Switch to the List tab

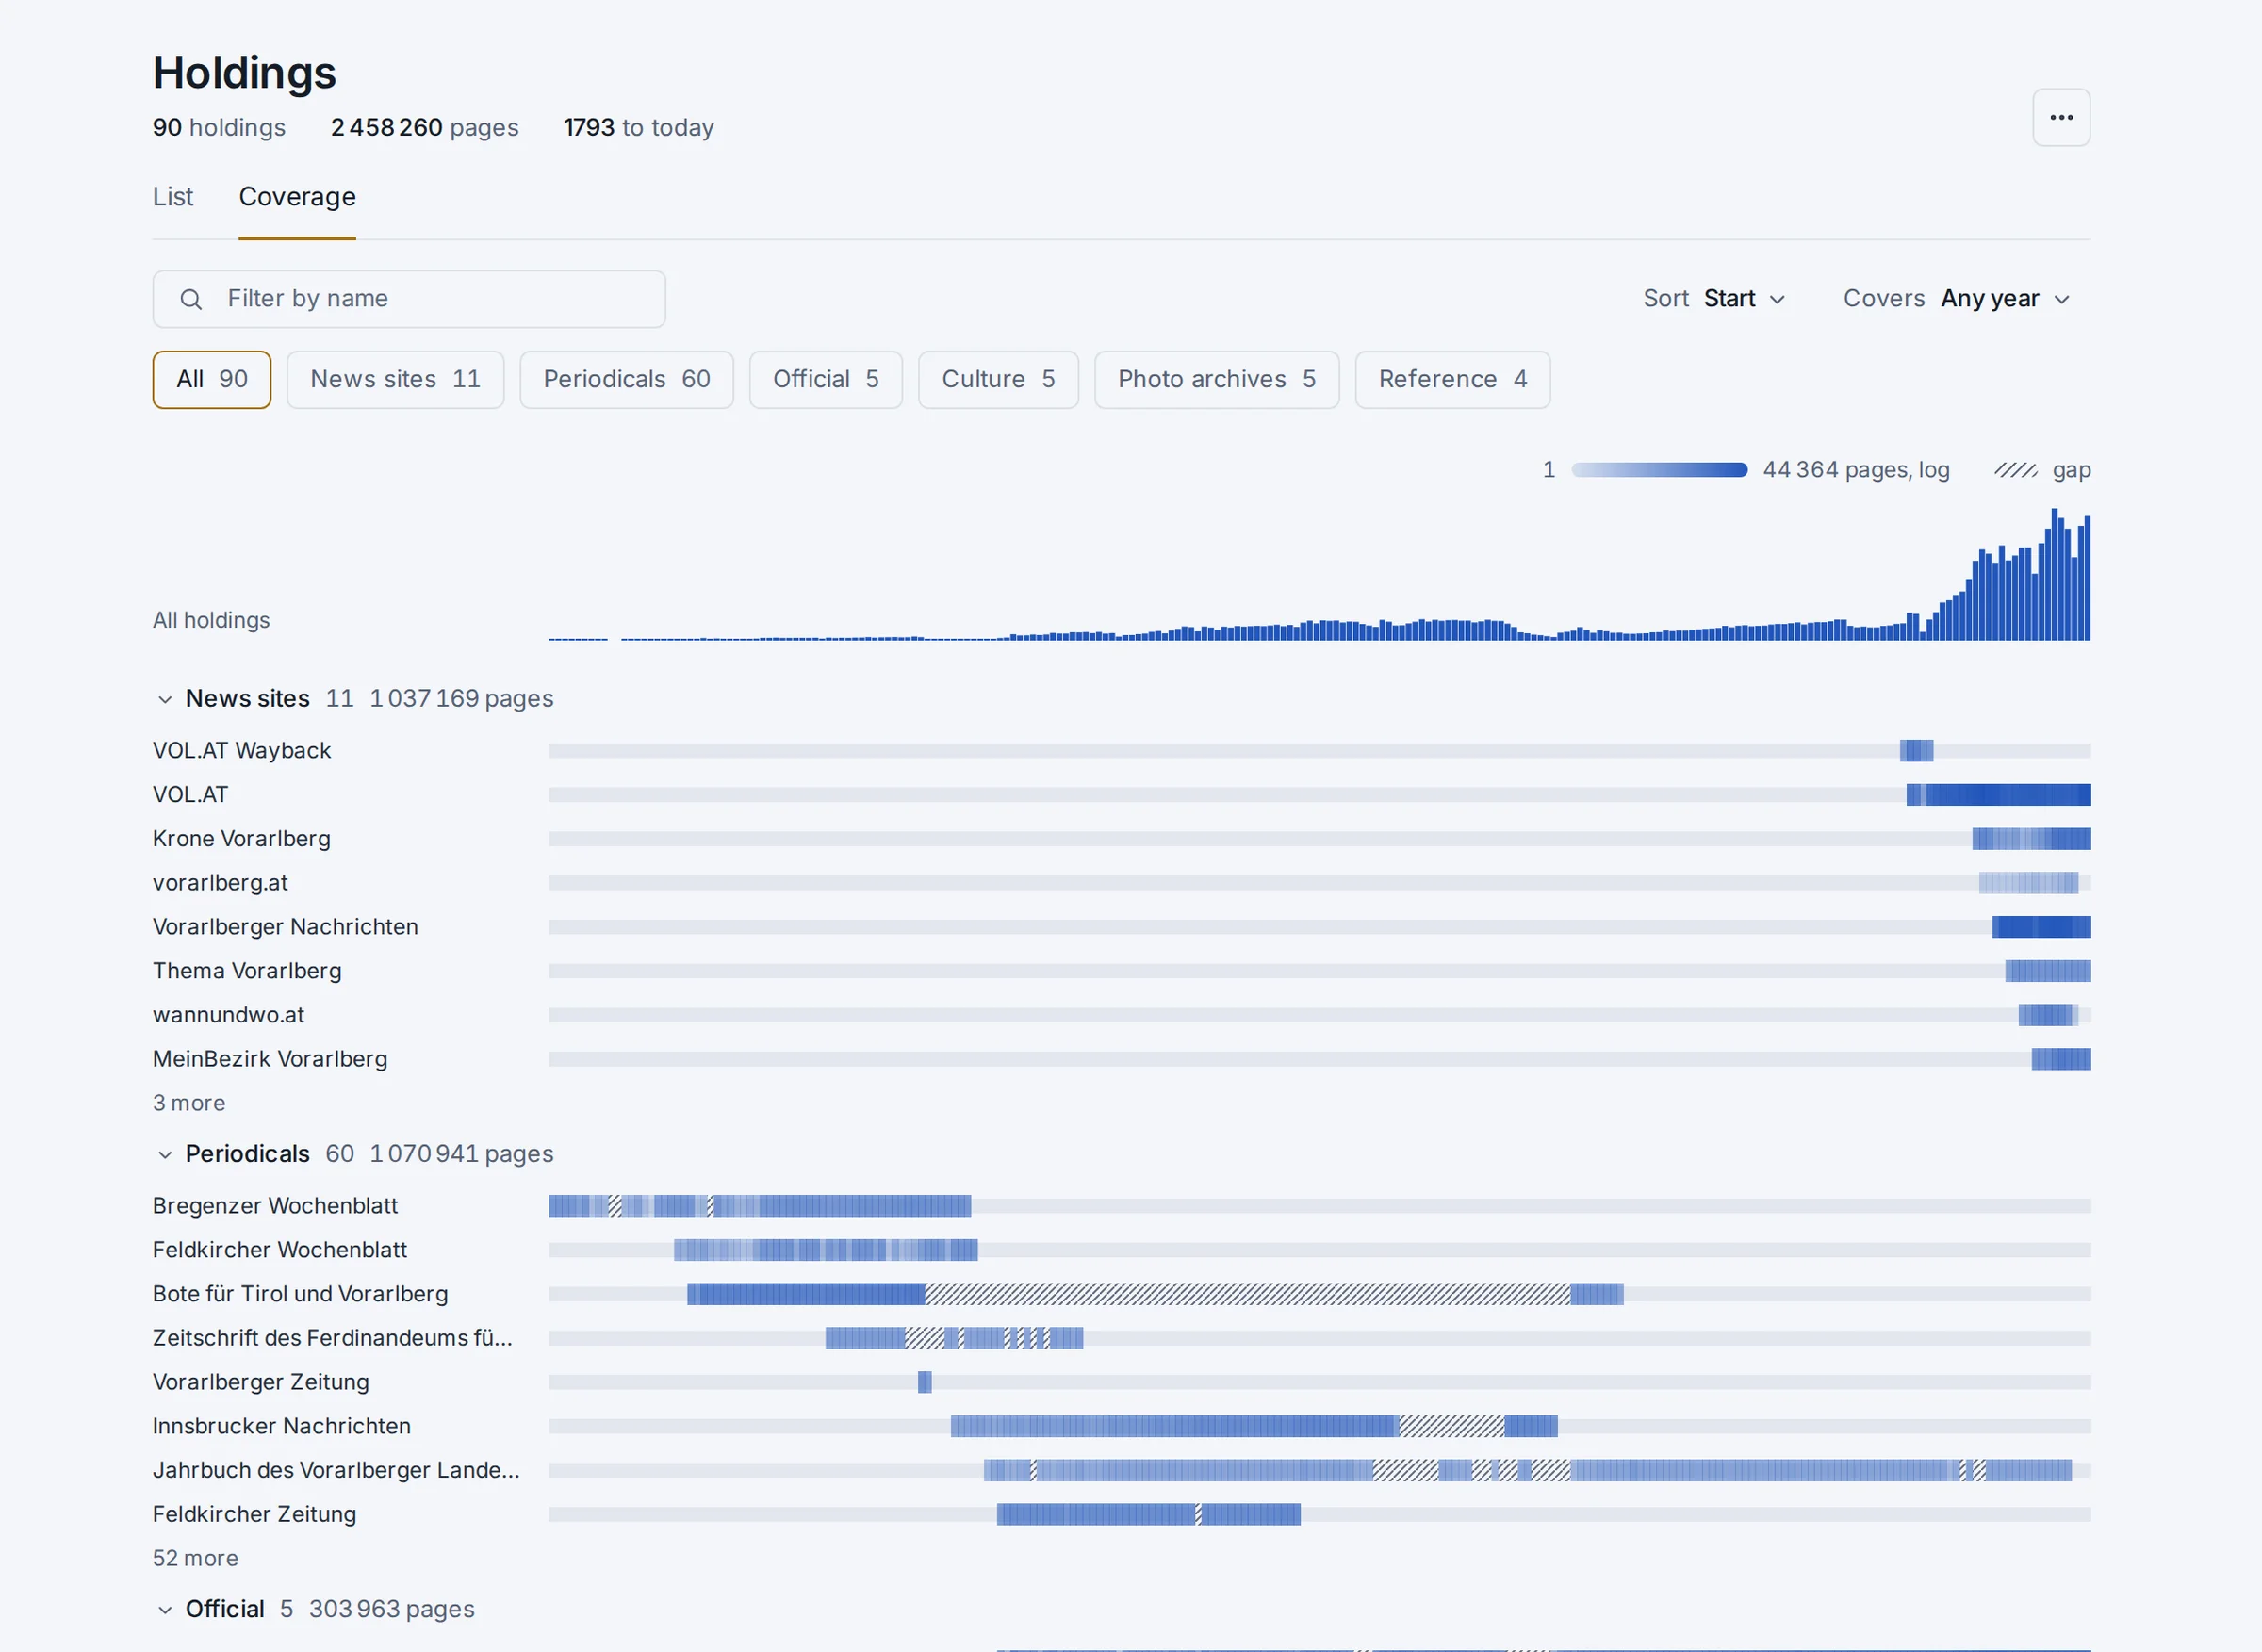pos(173,197)
